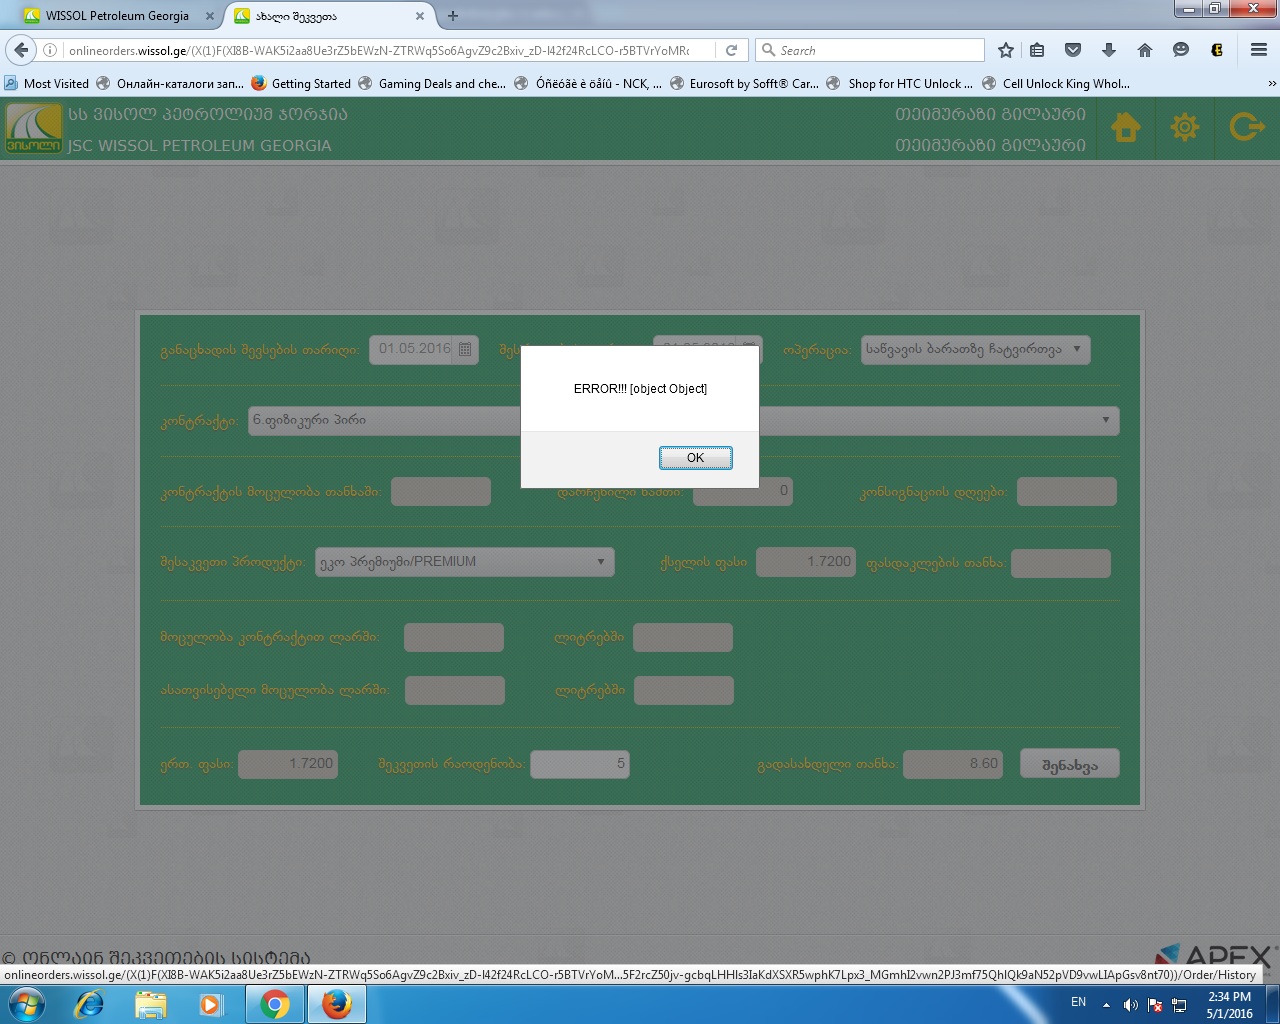Open Shop for HTC Unlock bookmark
This screenshot has width=1280, height=1024.
click(900, 83)
